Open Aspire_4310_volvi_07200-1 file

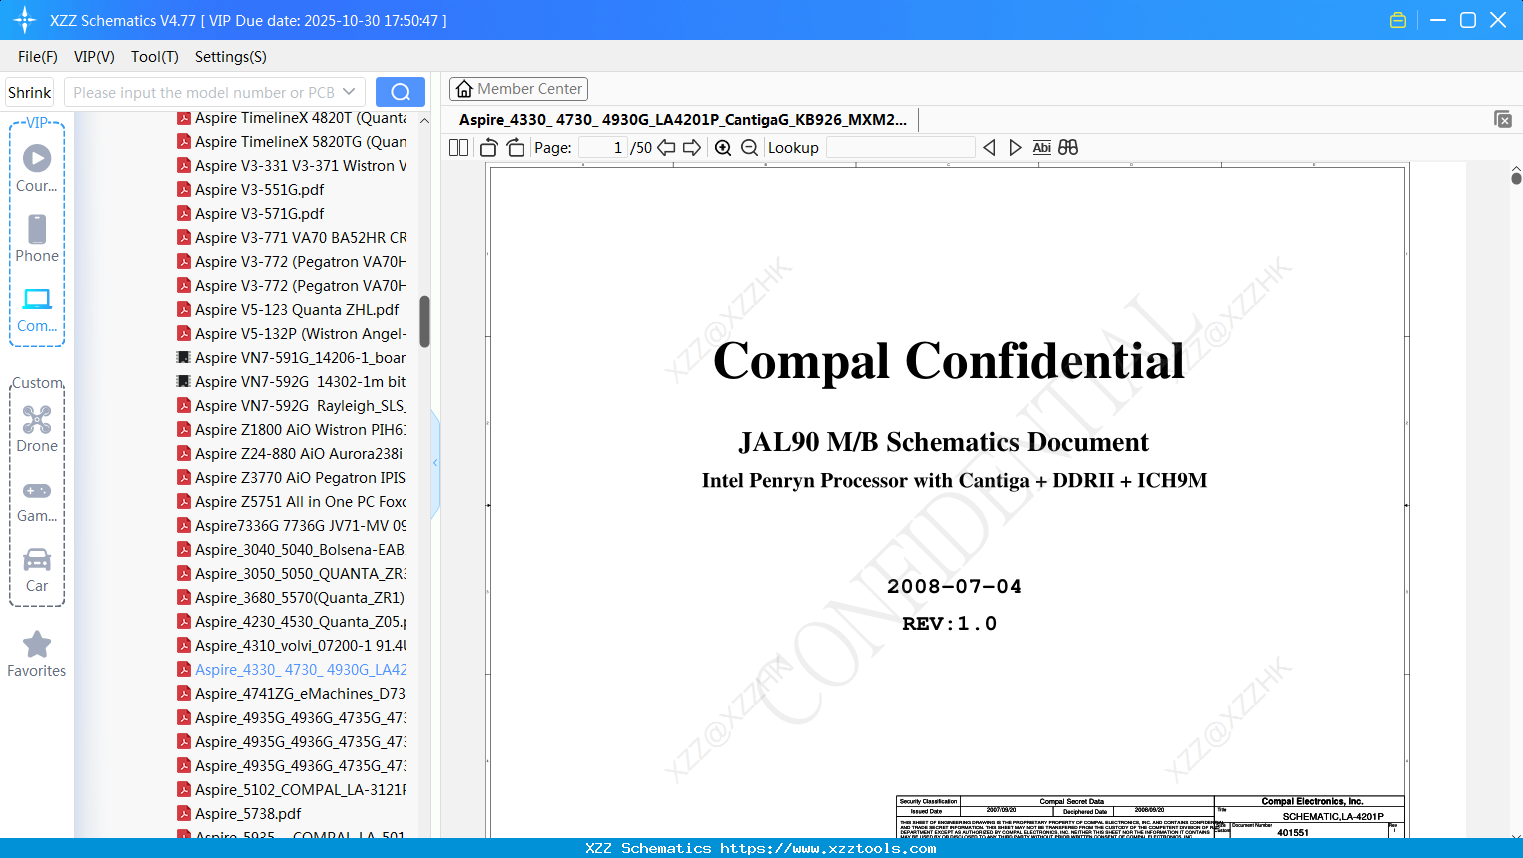292,646
